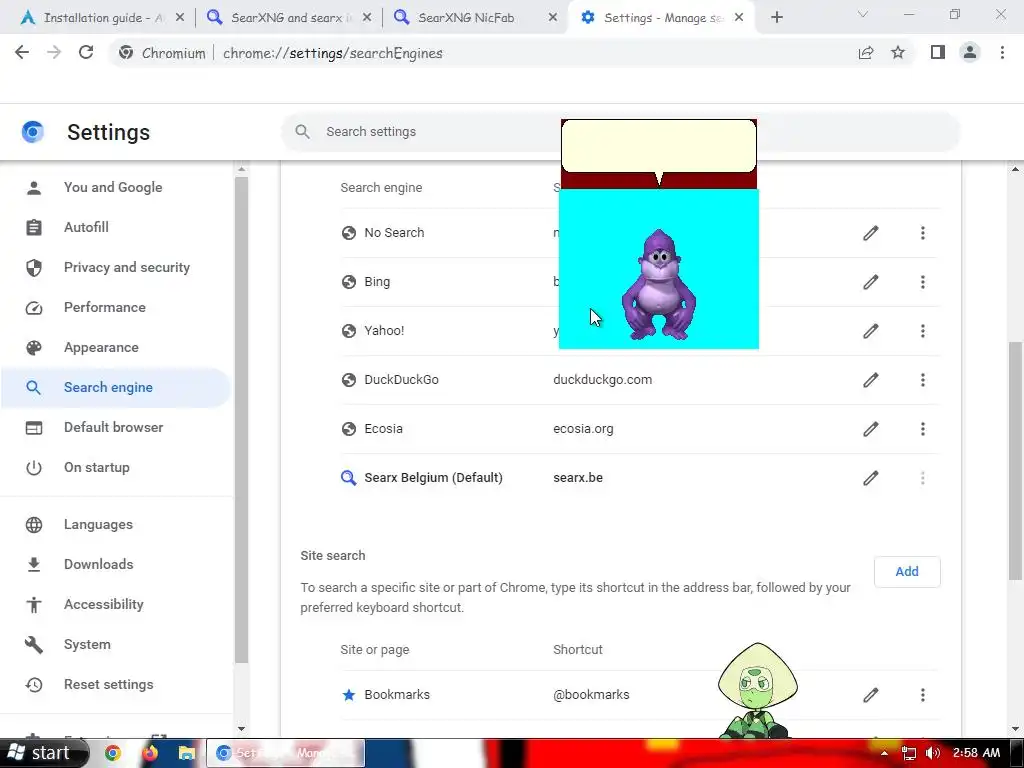Launch Chrome from taskbar
The height and width of the screenshot is (768, 1024).
point(113,753)
